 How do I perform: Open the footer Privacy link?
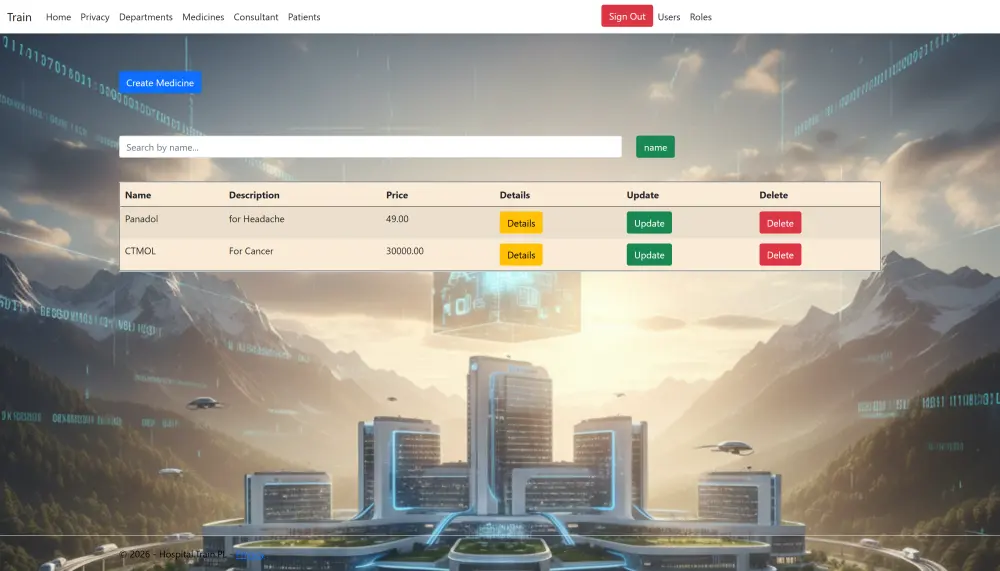250,554
